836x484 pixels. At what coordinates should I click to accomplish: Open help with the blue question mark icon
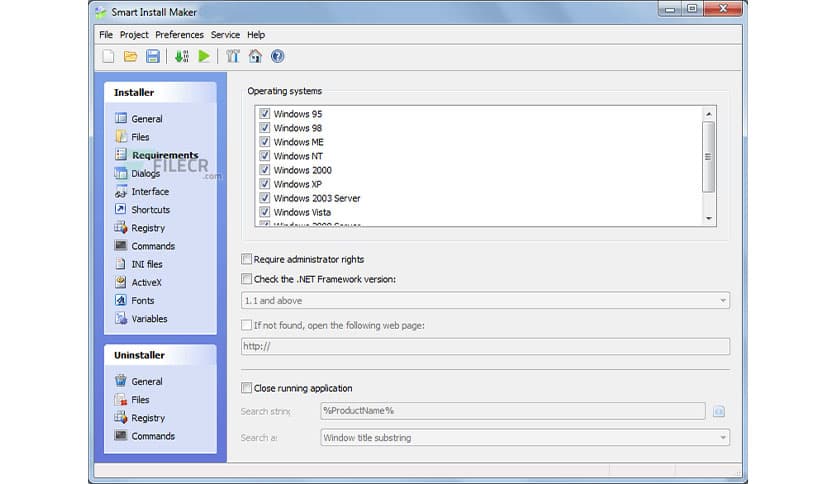[277, 57]
